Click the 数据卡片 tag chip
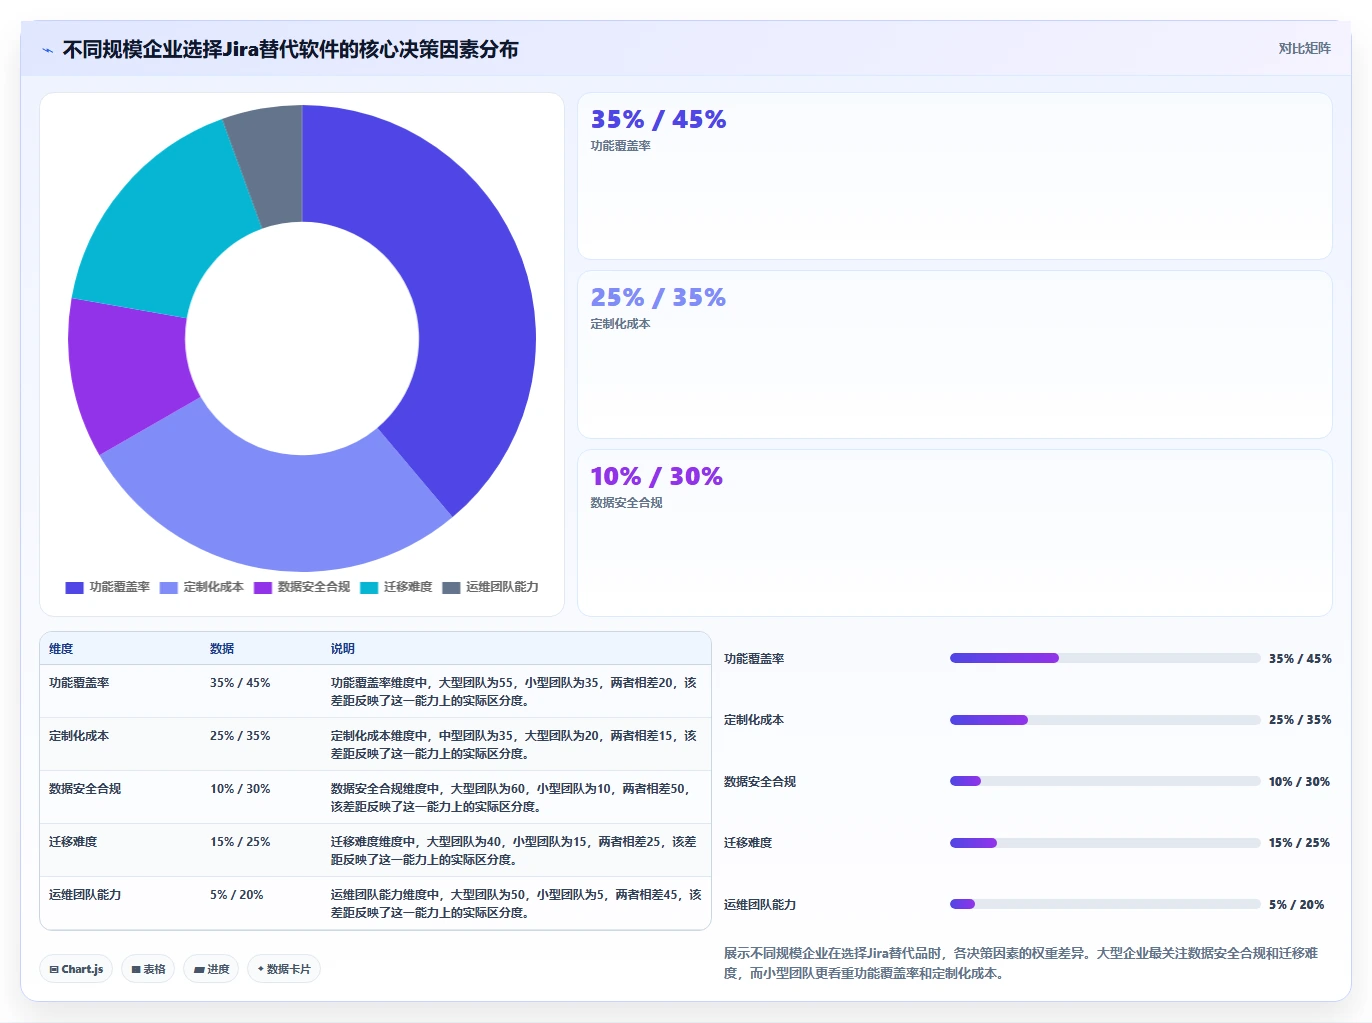Image resolution: width=1372 pixels, height=1023 pixels. (x=284, y=969)
